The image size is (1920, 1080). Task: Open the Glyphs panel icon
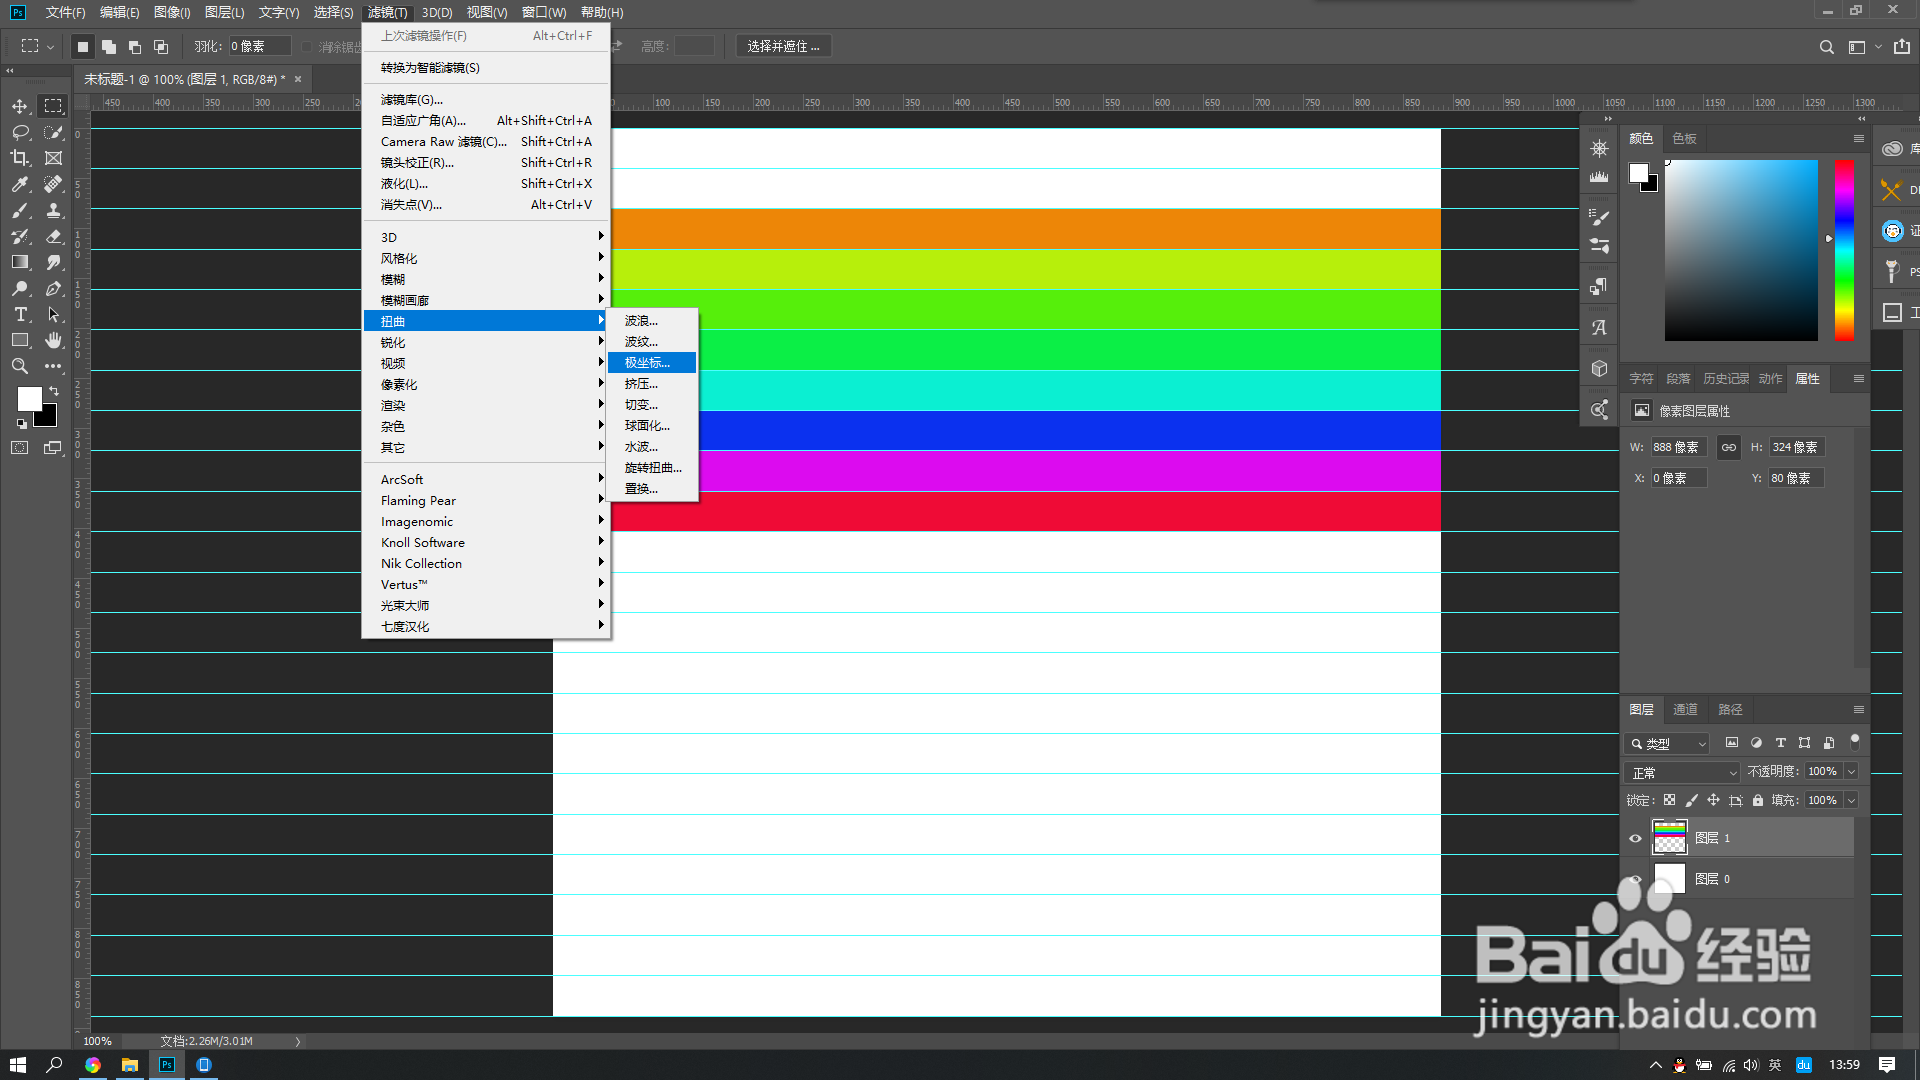coord(1599,327)
